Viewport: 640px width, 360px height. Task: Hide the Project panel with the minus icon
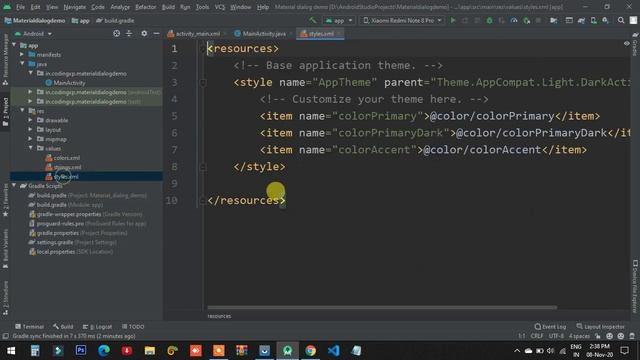156,33
